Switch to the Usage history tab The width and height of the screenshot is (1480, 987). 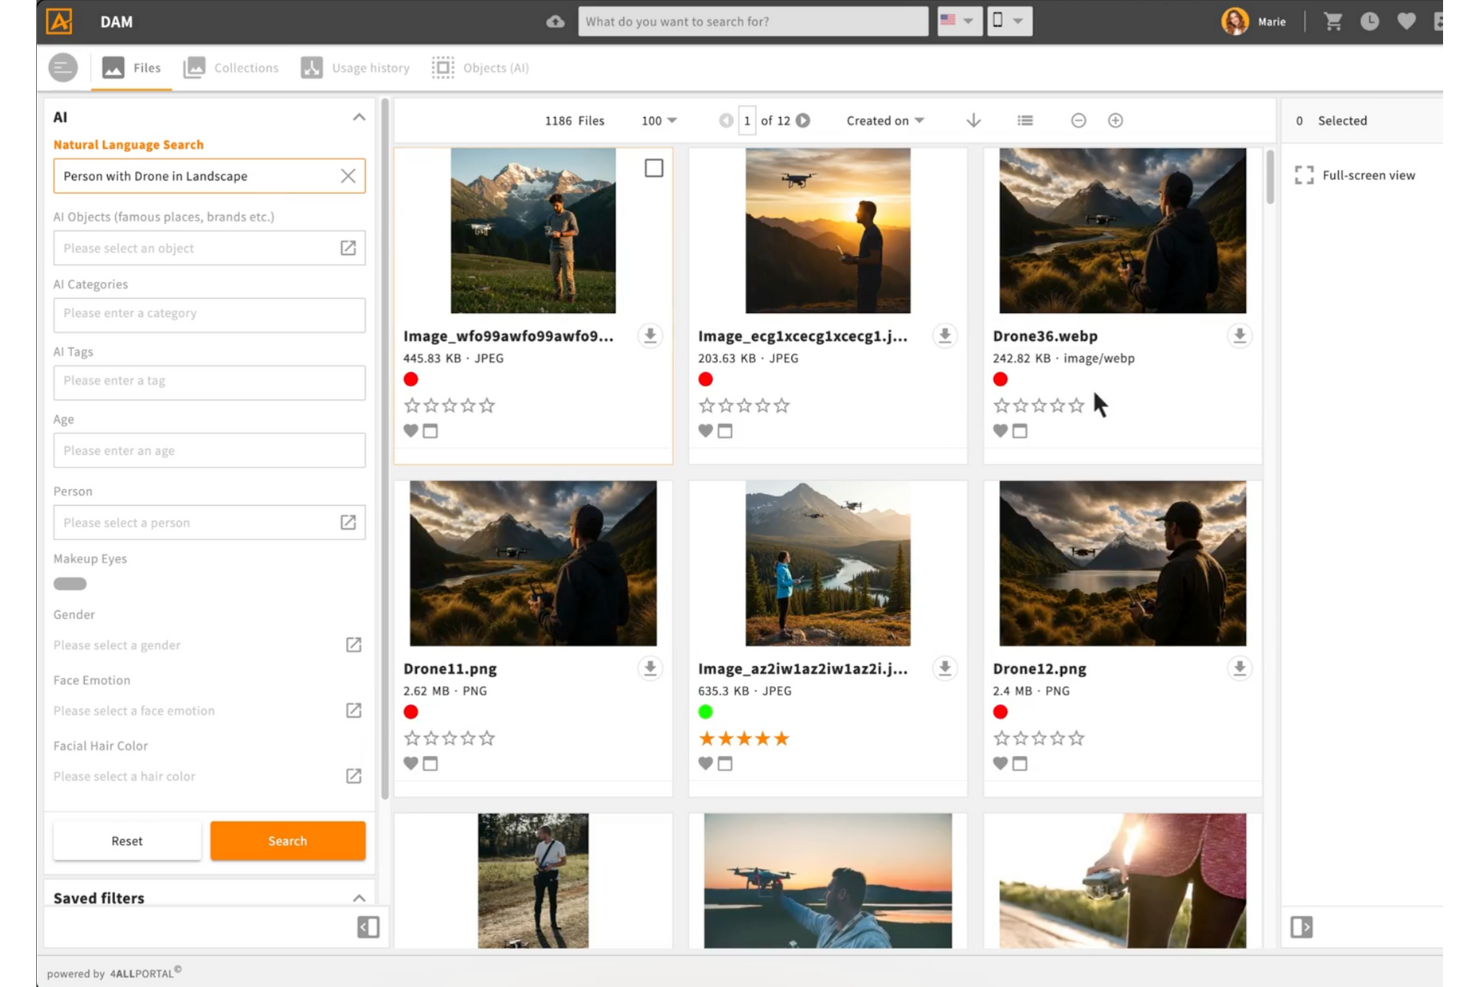pyautogui.click(x=356, y=68)
